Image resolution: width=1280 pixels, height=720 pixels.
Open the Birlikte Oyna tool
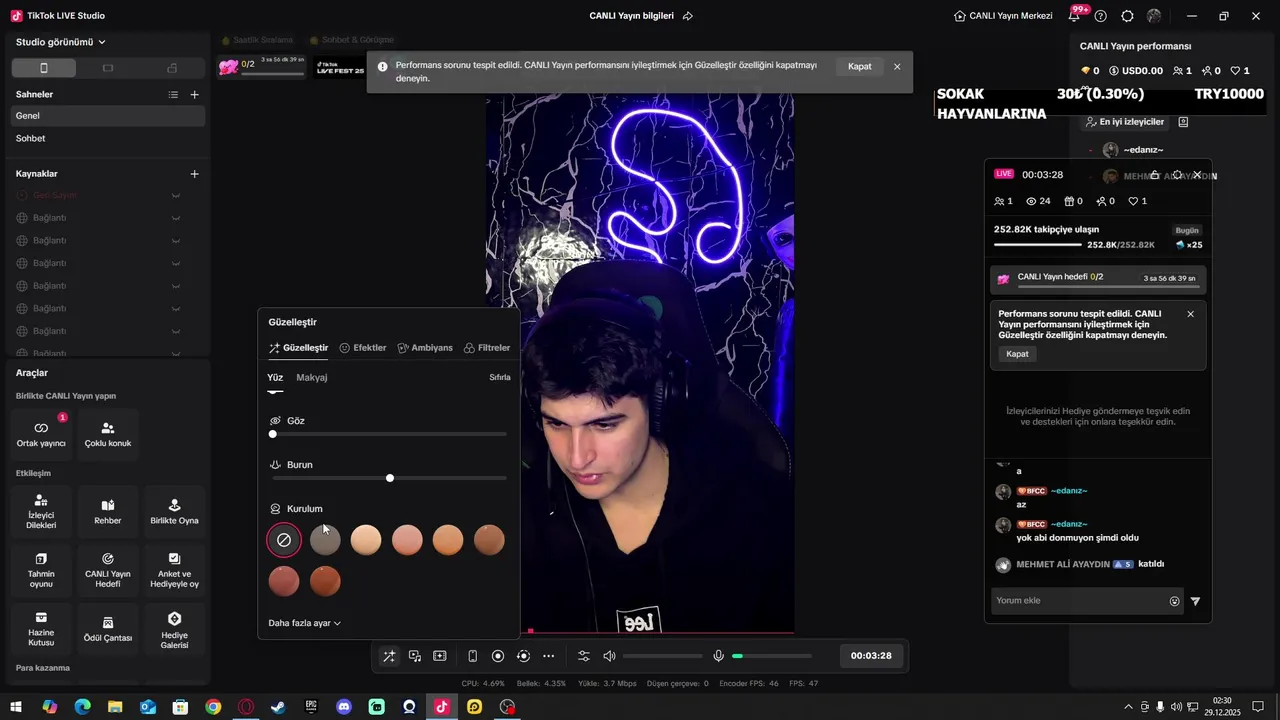pos(174,511)
